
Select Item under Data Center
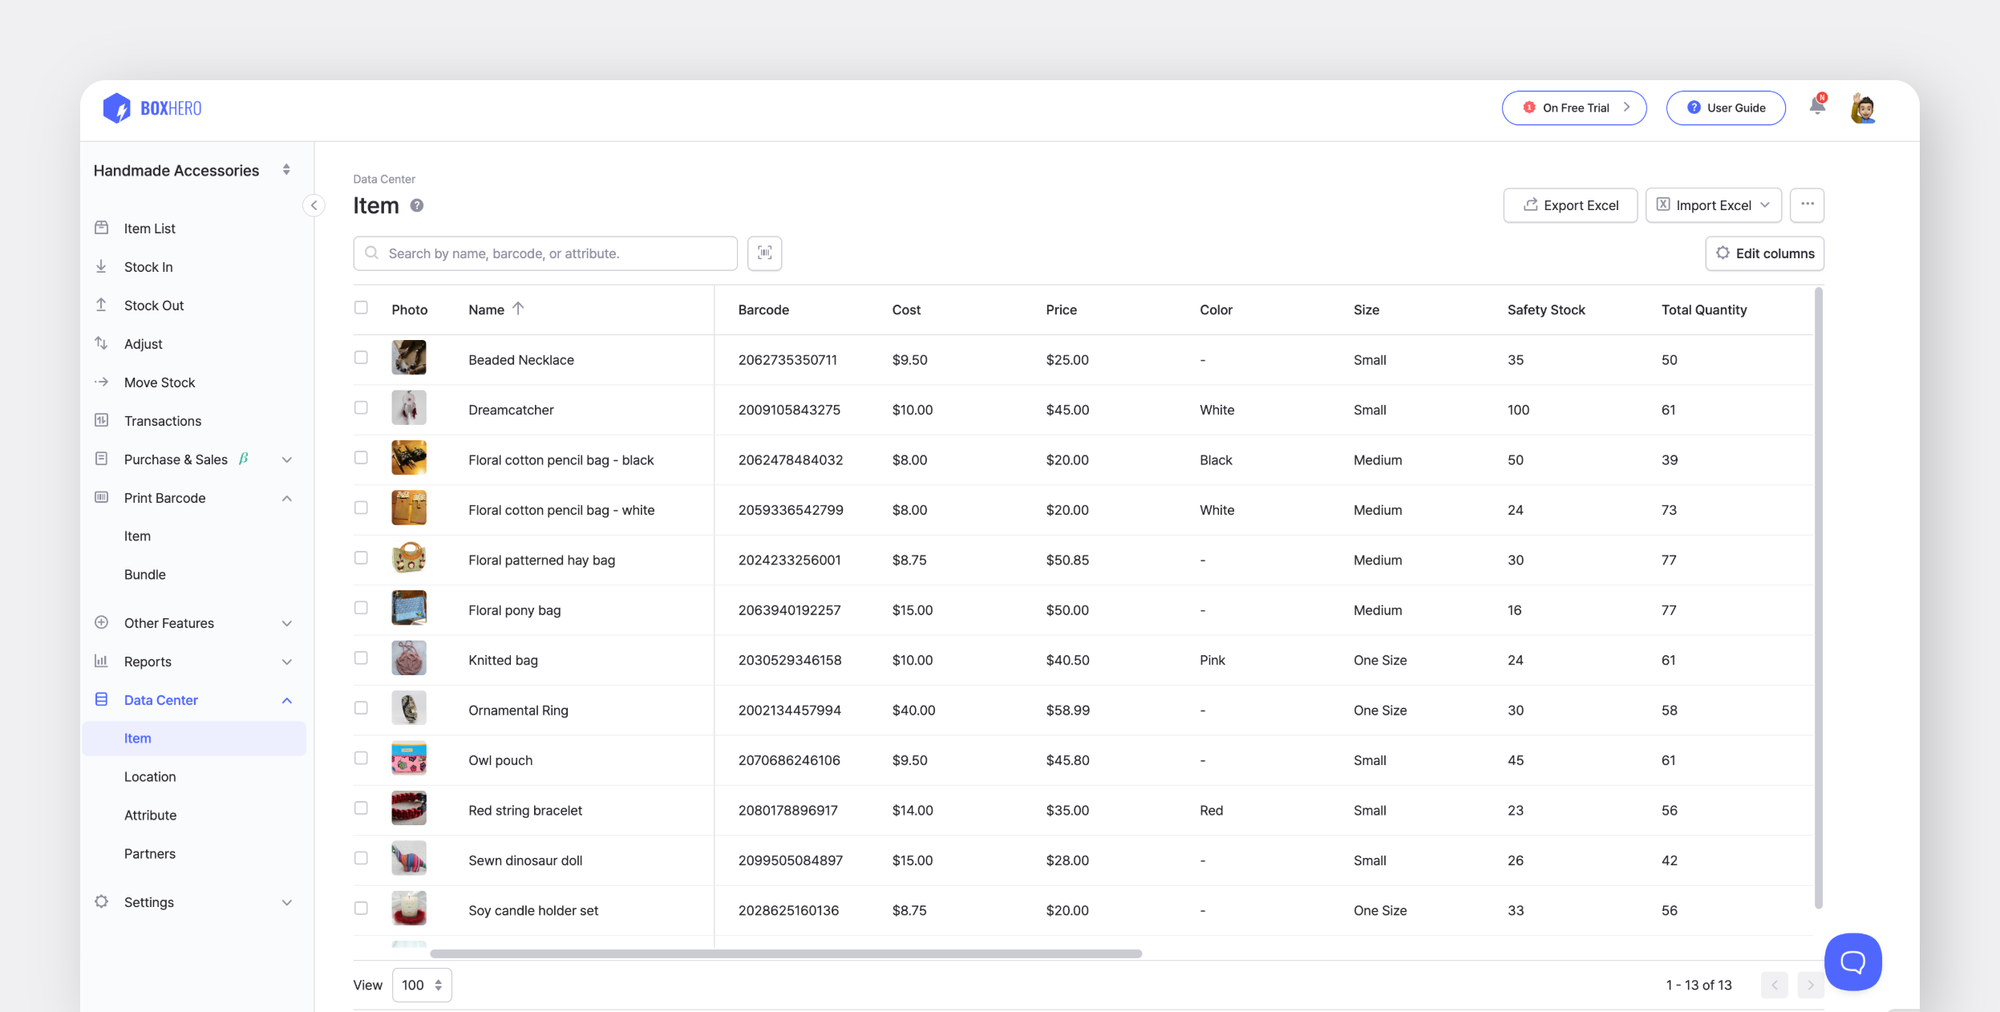pyautogui.click(x=137, y=737)
